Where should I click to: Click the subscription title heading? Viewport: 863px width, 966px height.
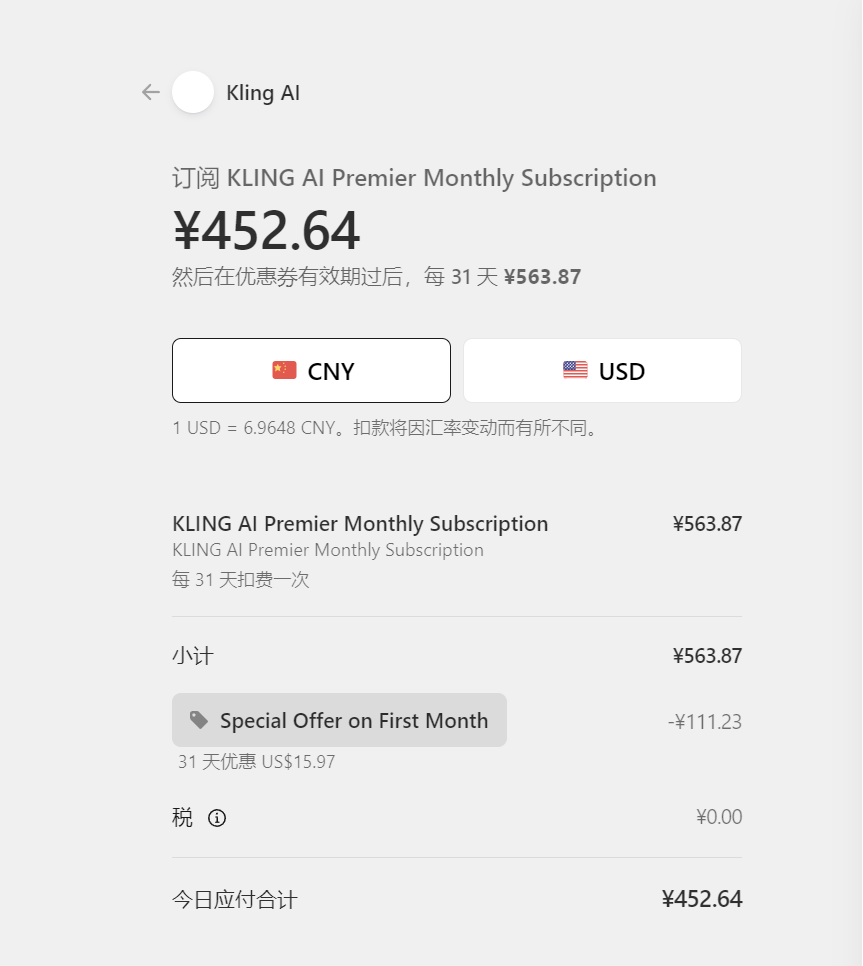click(415, 178)
